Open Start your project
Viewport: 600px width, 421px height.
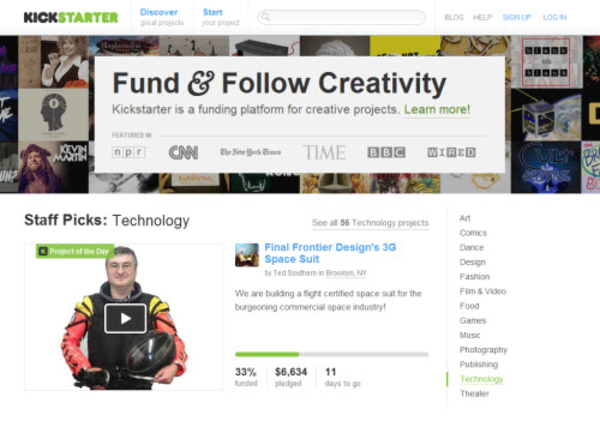click(220, 17)
